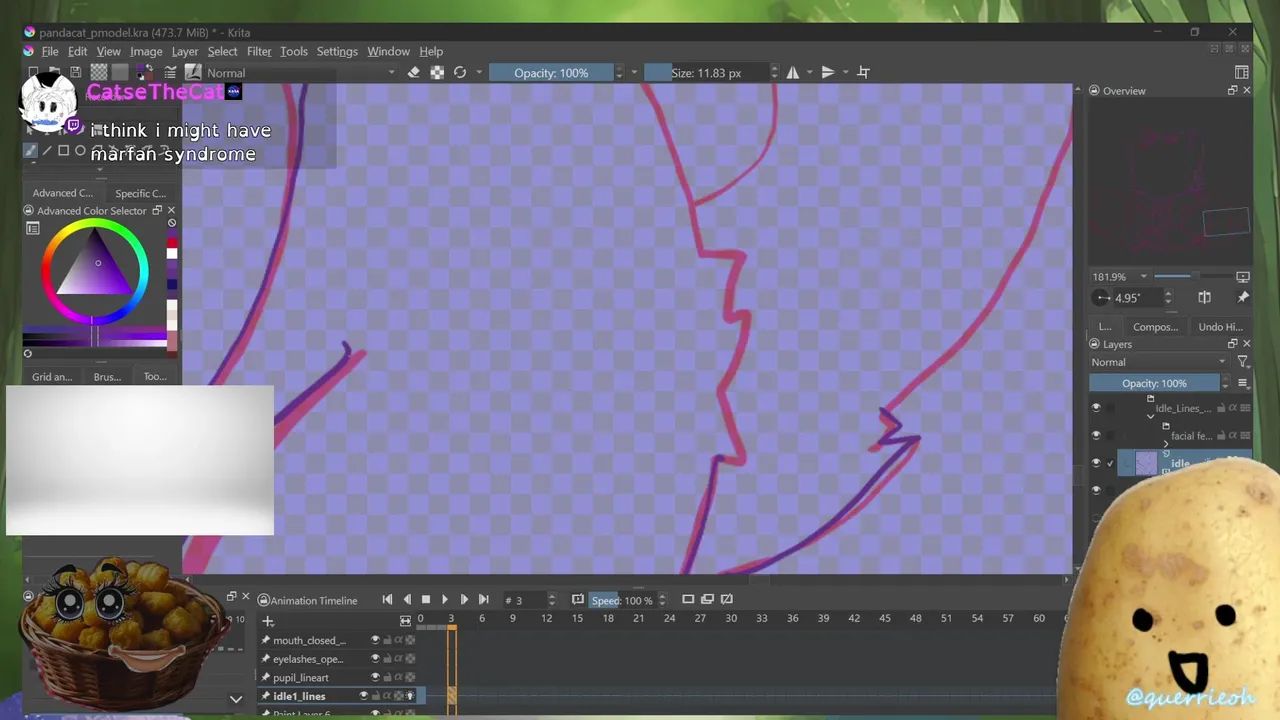Image resolution: width=1280 pixels, height=720 pixels.
Task: Open layer blending mode Normal dropdown
Action: coord(1159,362)
